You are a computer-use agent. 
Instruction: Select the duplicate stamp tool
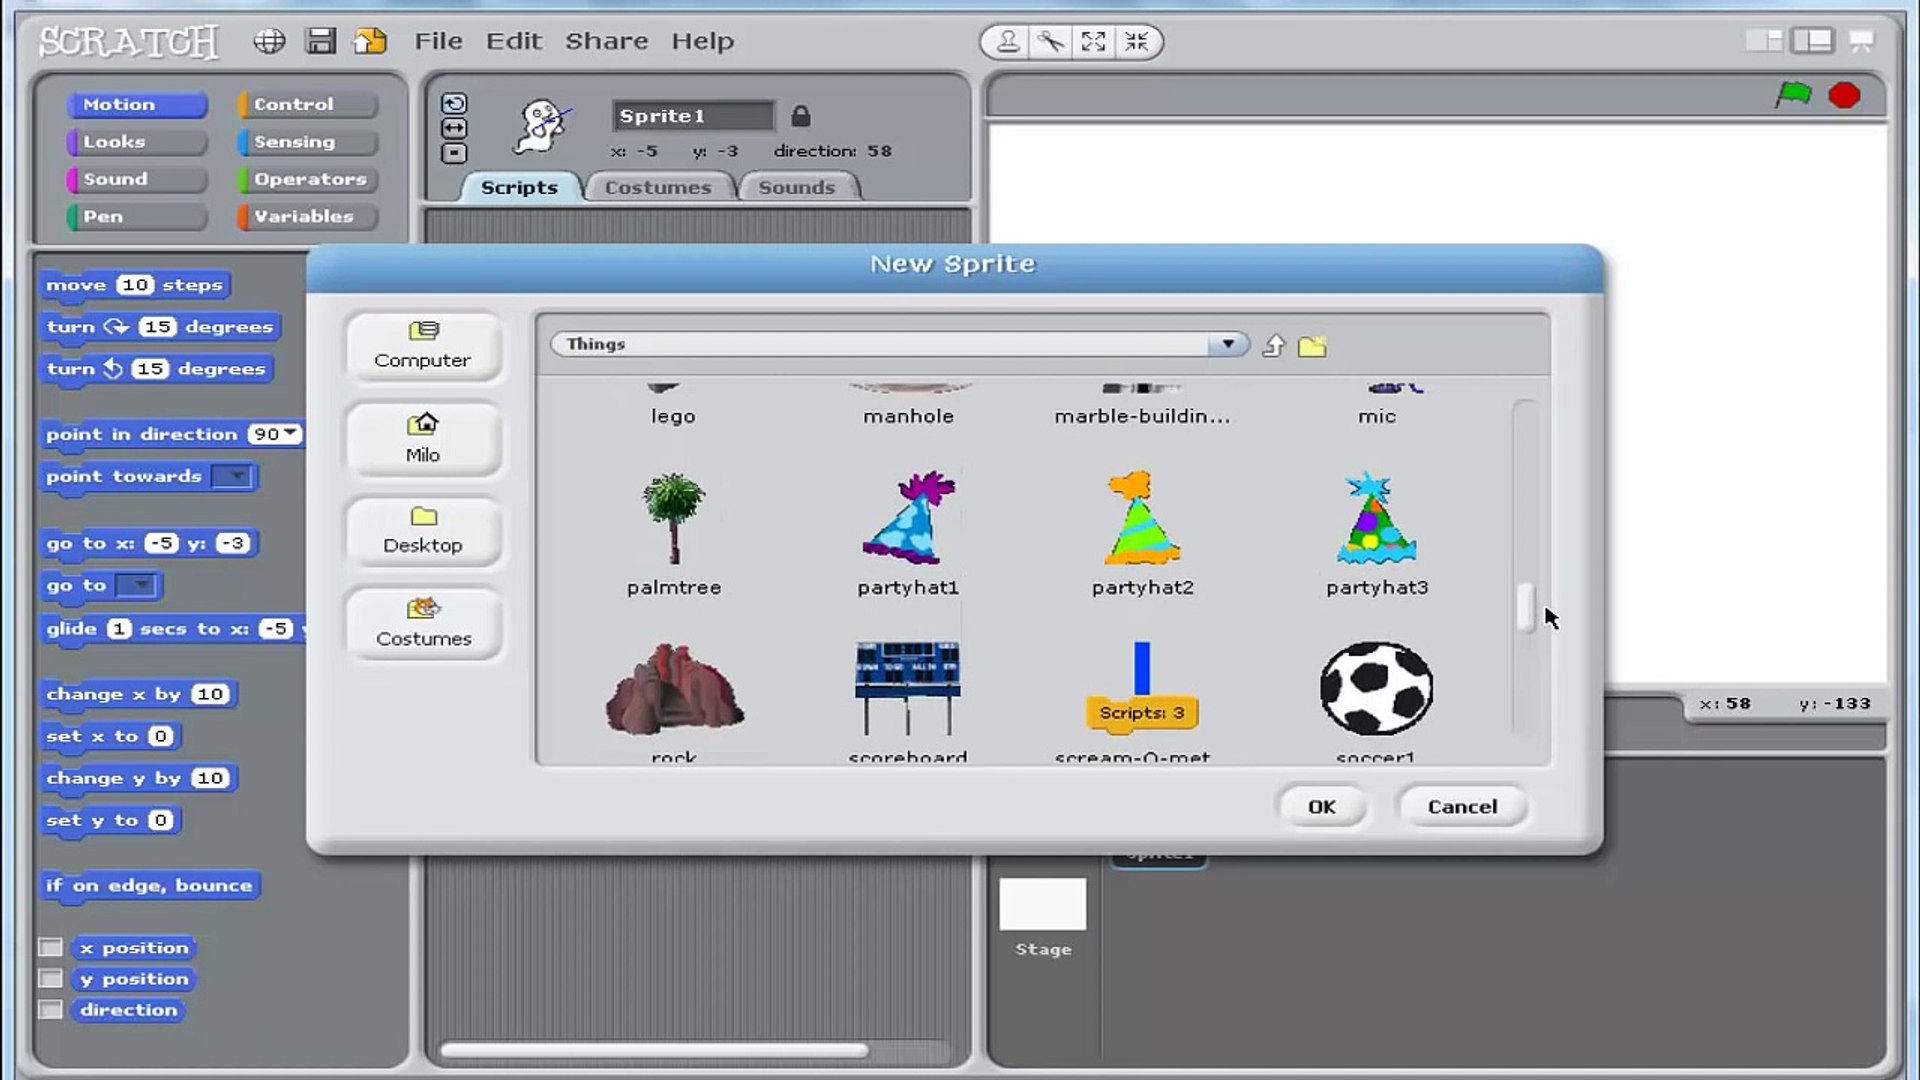pyautogui.click(x=1008, y=41)
